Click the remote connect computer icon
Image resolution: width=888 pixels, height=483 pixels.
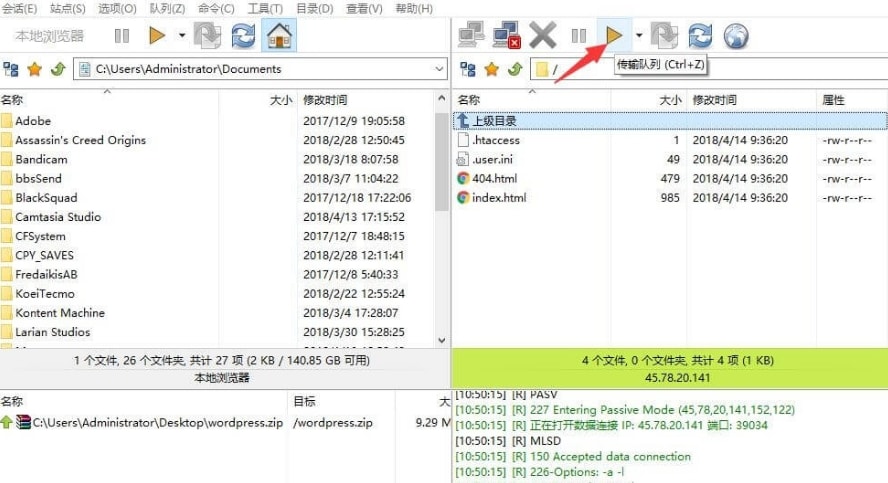pyautogui.click(x=471, y=37)
